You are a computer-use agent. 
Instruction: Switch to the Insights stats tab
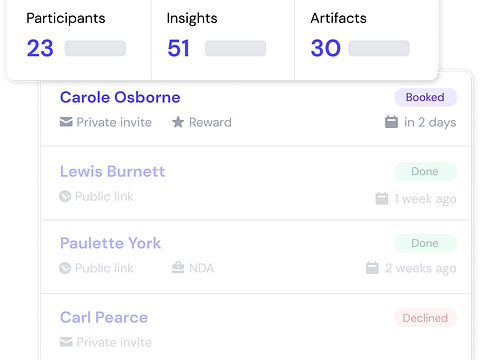tap(223, 37)
